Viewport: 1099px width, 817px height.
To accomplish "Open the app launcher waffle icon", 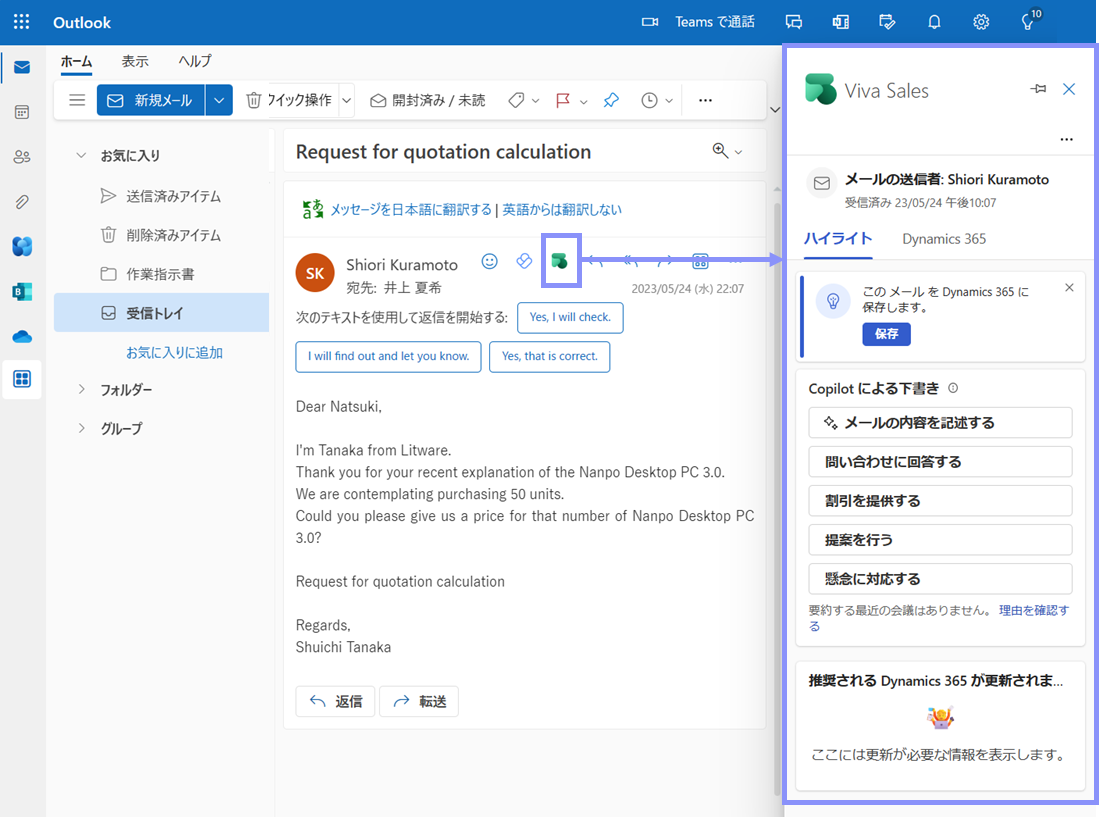I will [22, 22].
